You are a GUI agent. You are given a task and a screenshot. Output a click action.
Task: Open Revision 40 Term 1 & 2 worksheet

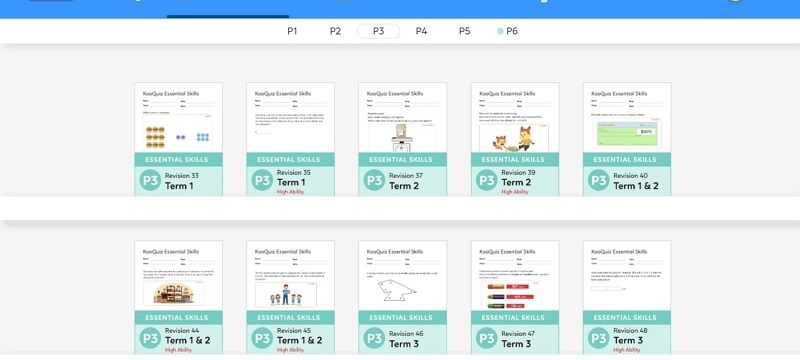pyautogui.click(x=627, y=139)
